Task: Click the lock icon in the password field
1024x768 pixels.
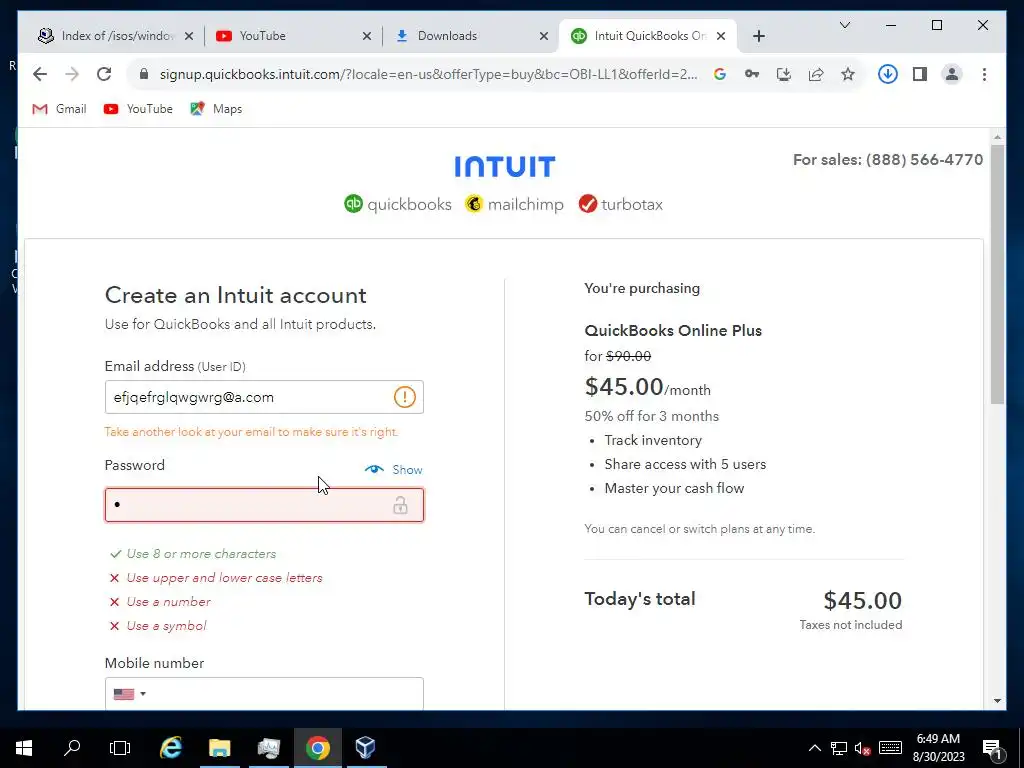Action: coord(400,505)
